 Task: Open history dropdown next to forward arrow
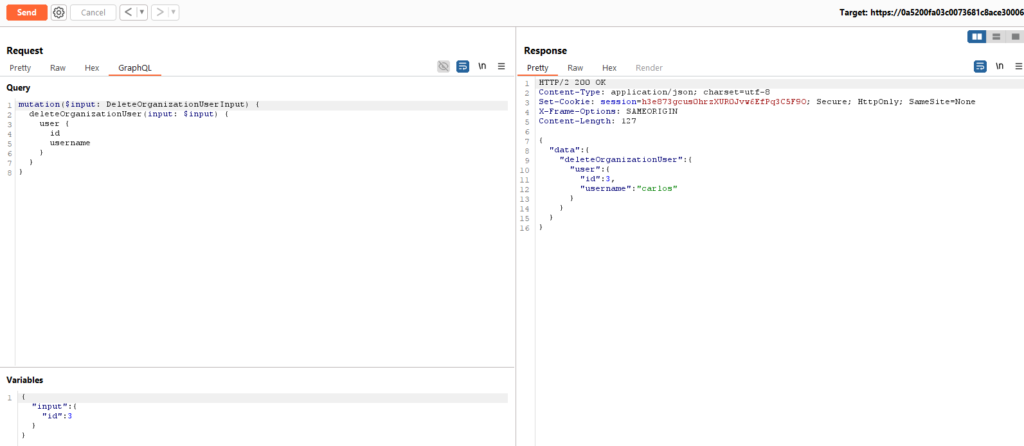point(174,12)
